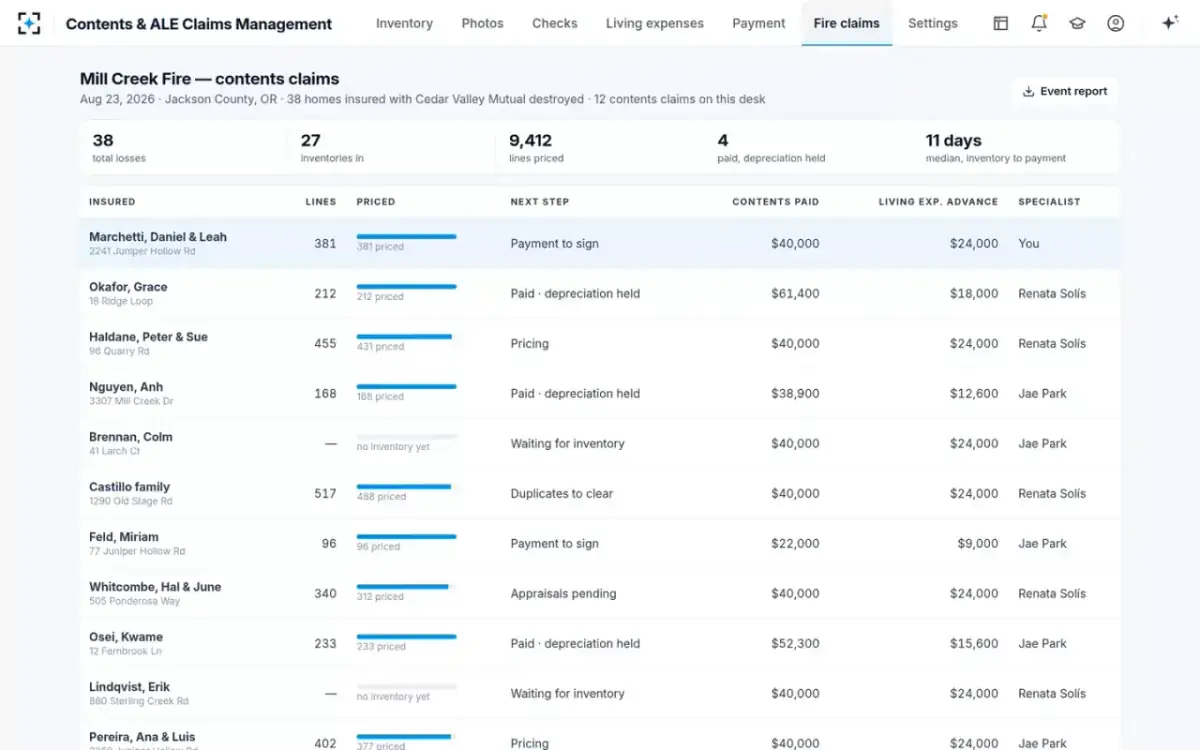Open the Brennan, Colm claim
Viewport: 1200px width, 750px height.
click(600, 443)
